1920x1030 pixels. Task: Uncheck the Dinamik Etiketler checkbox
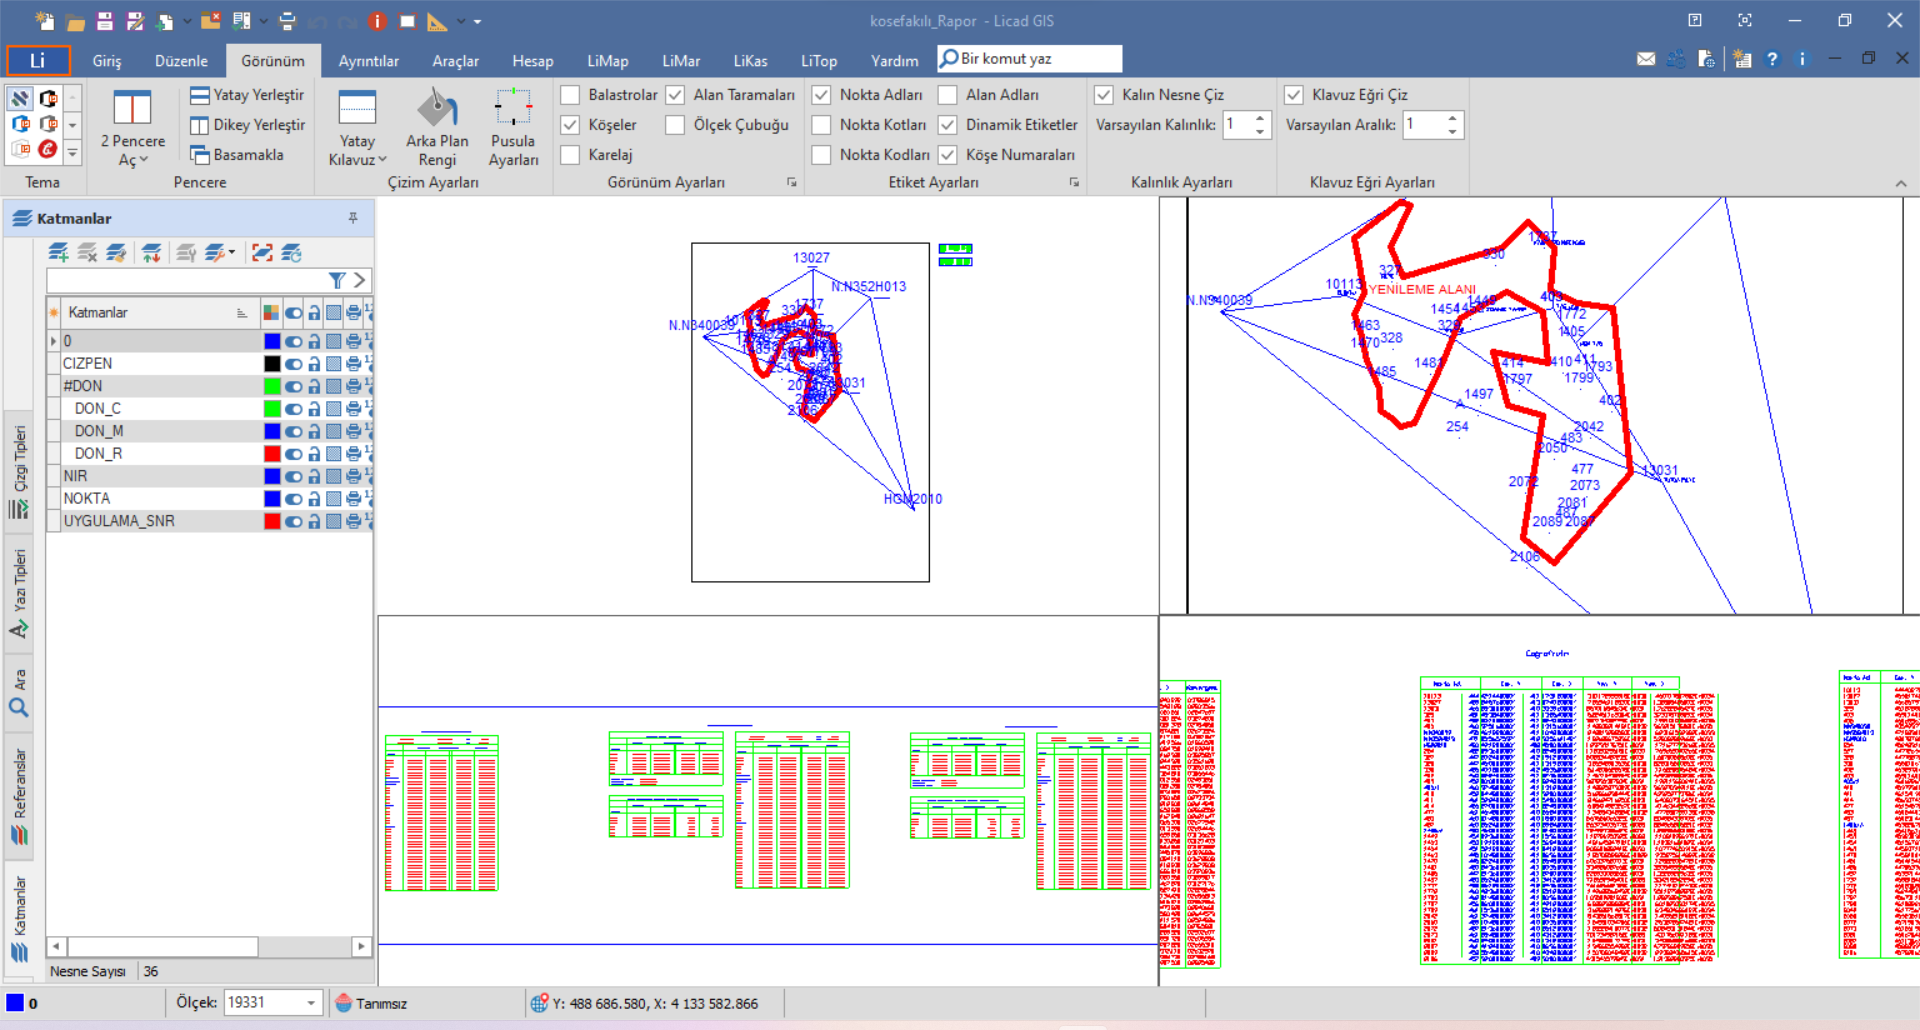coord(948,125)
